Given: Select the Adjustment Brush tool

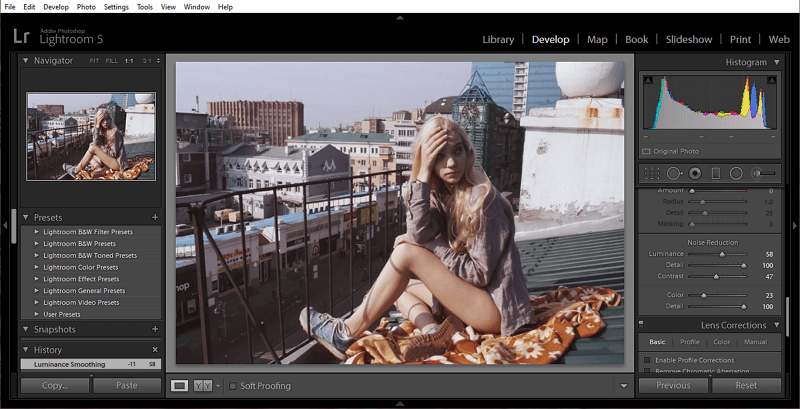Looking at the screenshot, I should point(763,173).
